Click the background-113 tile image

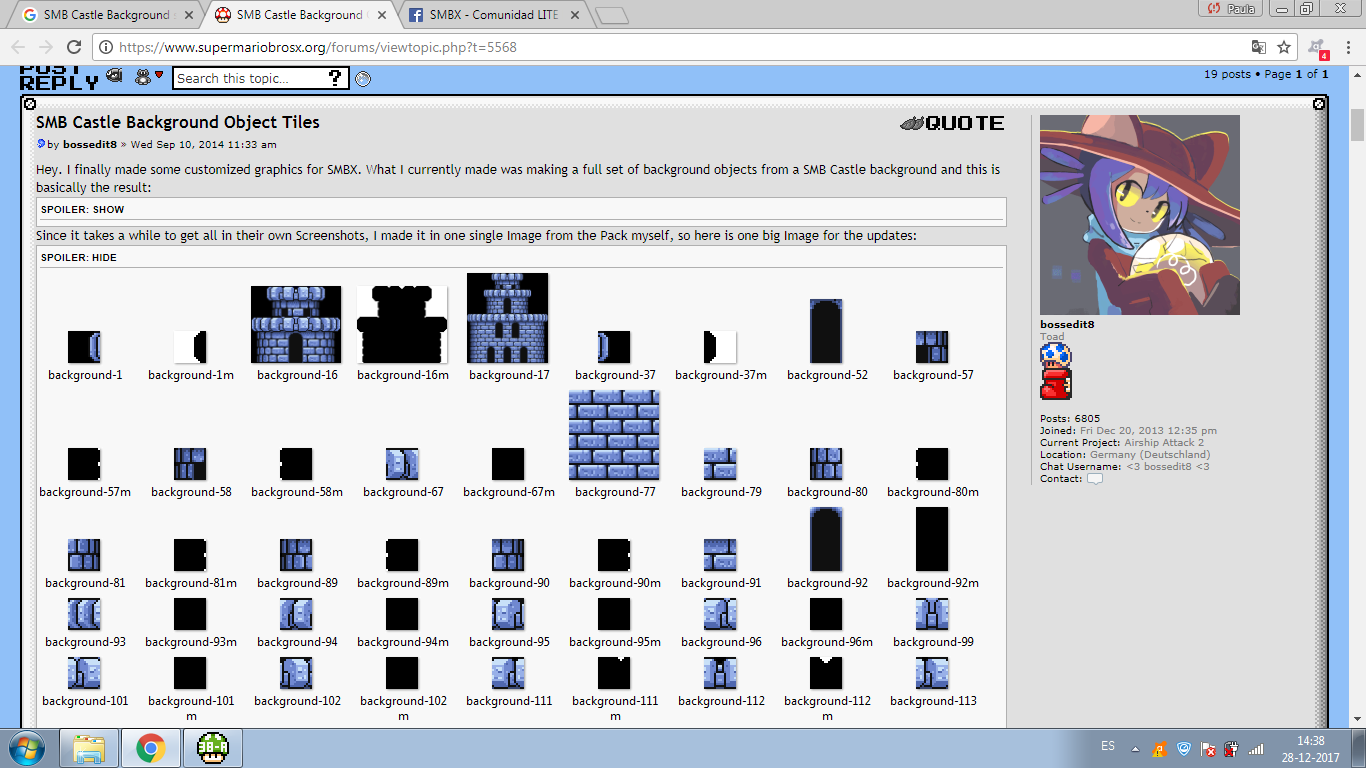click(932, 673)
